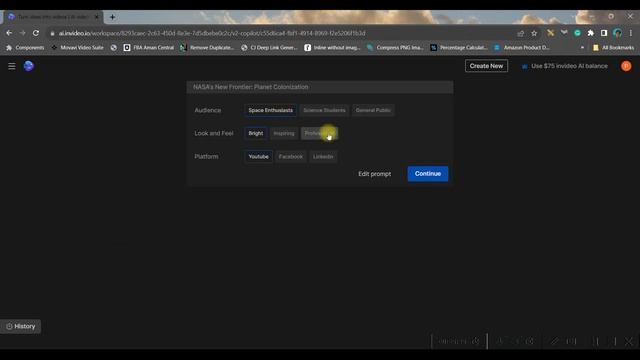Reload the current page
This screenshot has height=360, width=640.
click(36, 33)
